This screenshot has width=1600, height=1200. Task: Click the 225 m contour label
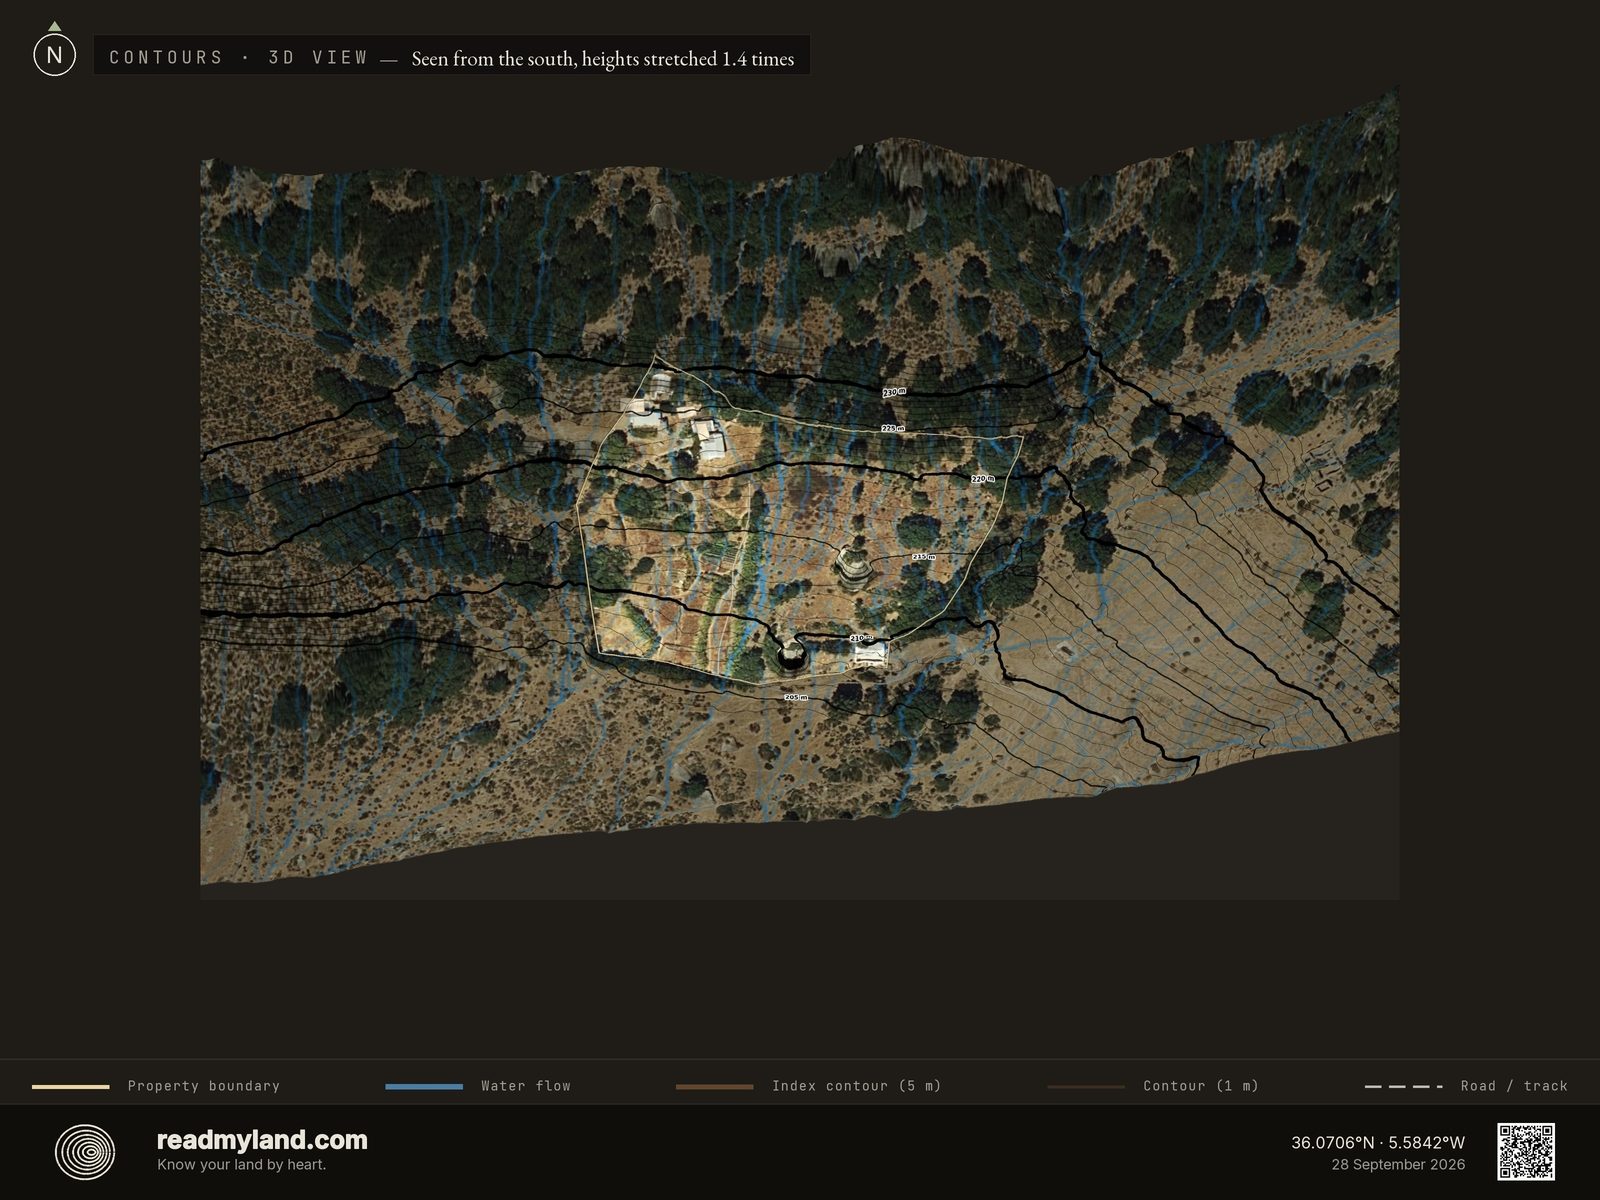click(x=893, y=428)
